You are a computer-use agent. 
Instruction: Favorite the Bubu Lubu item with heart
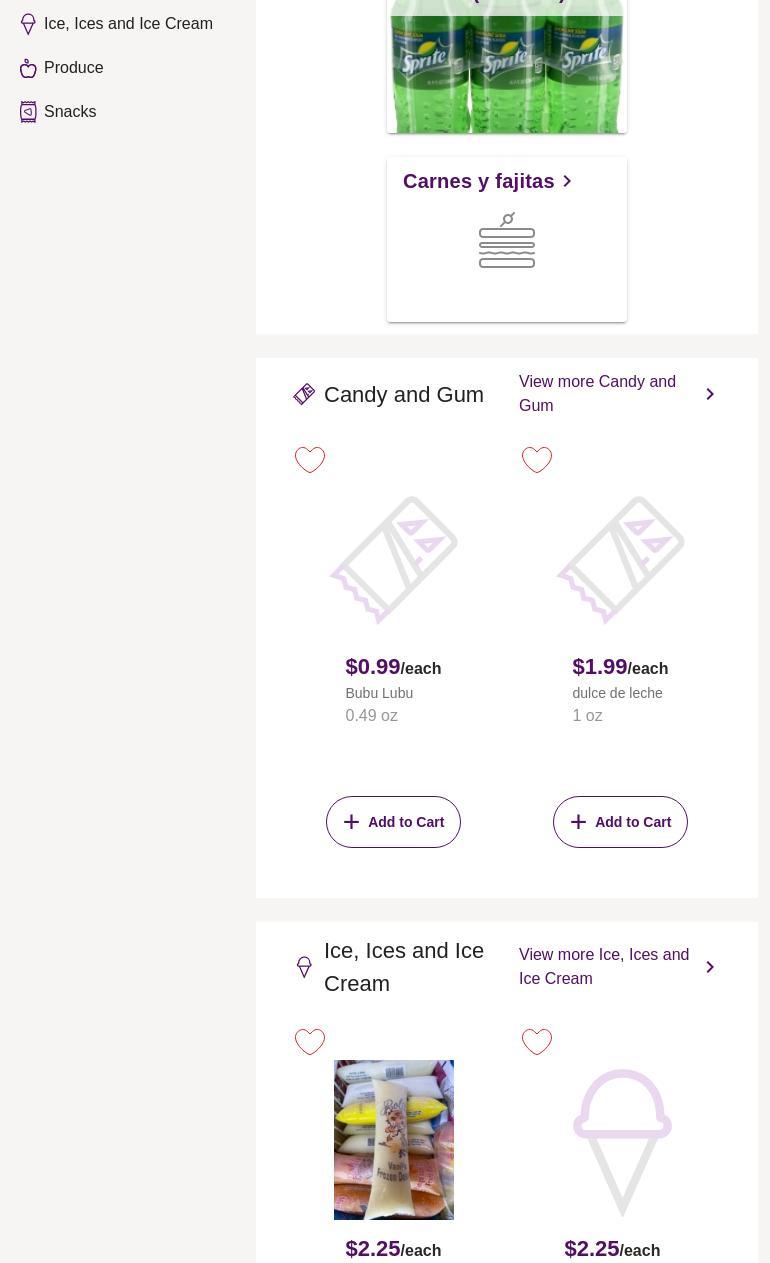pyautogui.click(x=310, y=460)
